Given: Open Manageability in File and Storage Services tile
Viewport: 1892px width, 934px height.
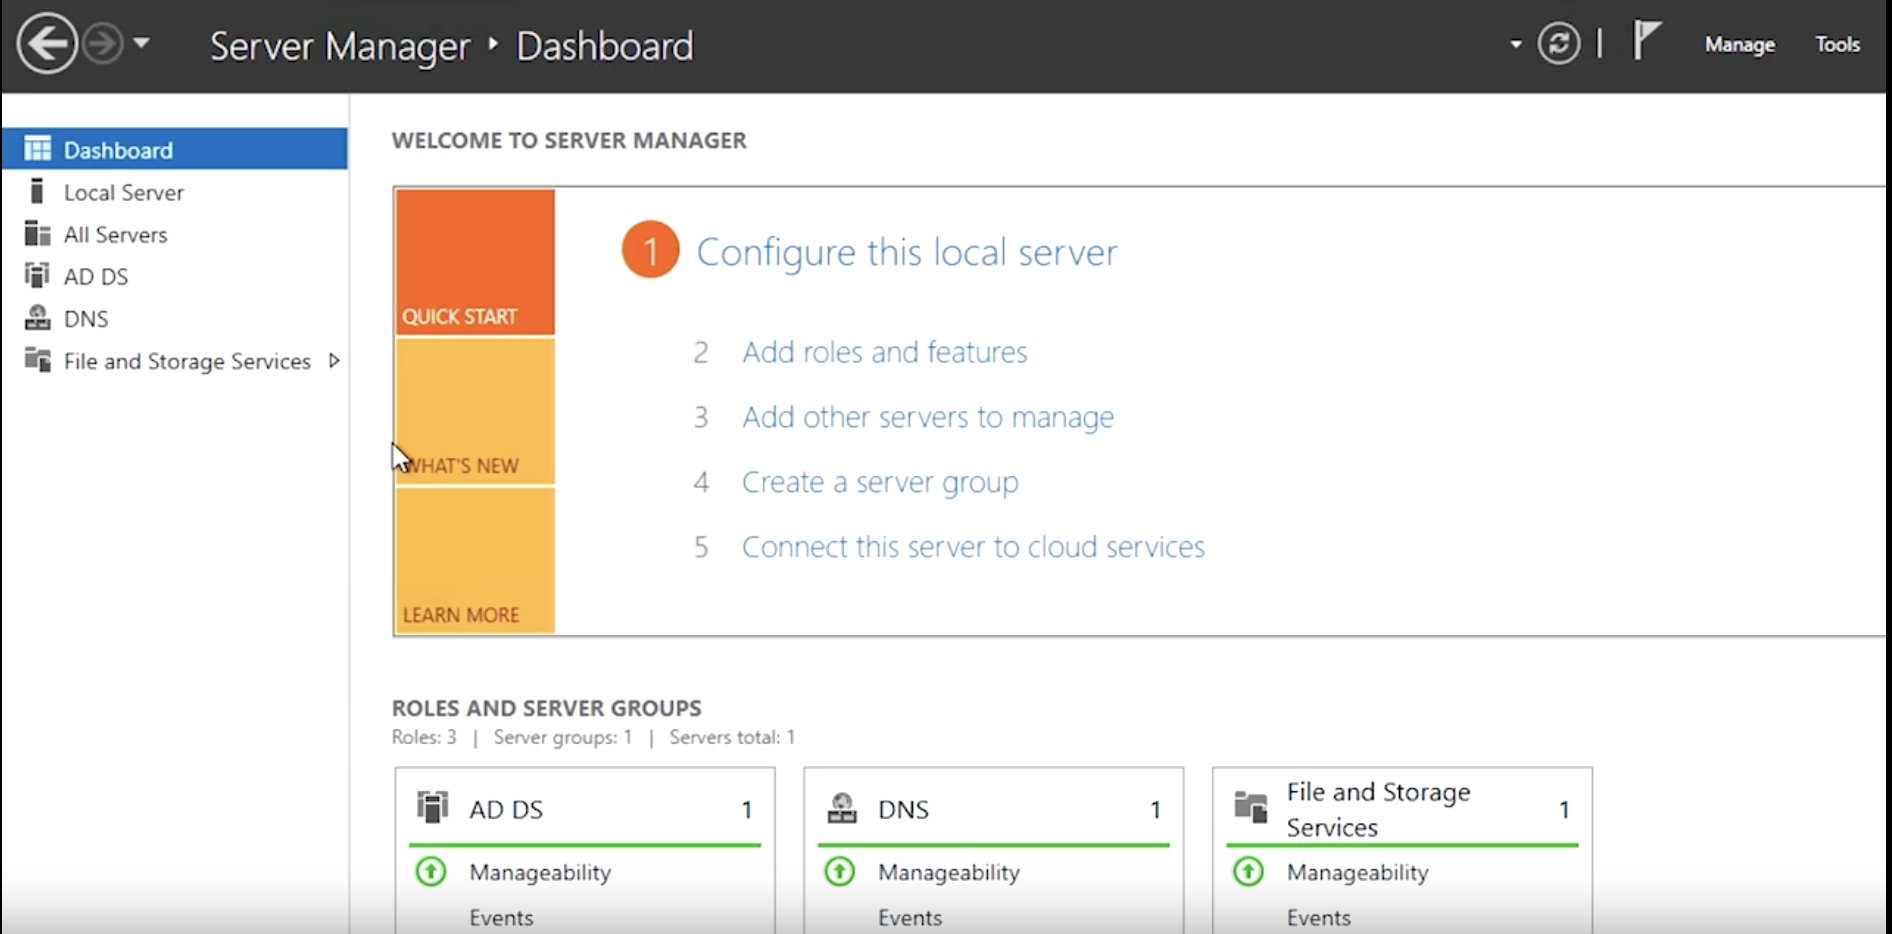Looking at the screenshot, I should point(1358,872).
